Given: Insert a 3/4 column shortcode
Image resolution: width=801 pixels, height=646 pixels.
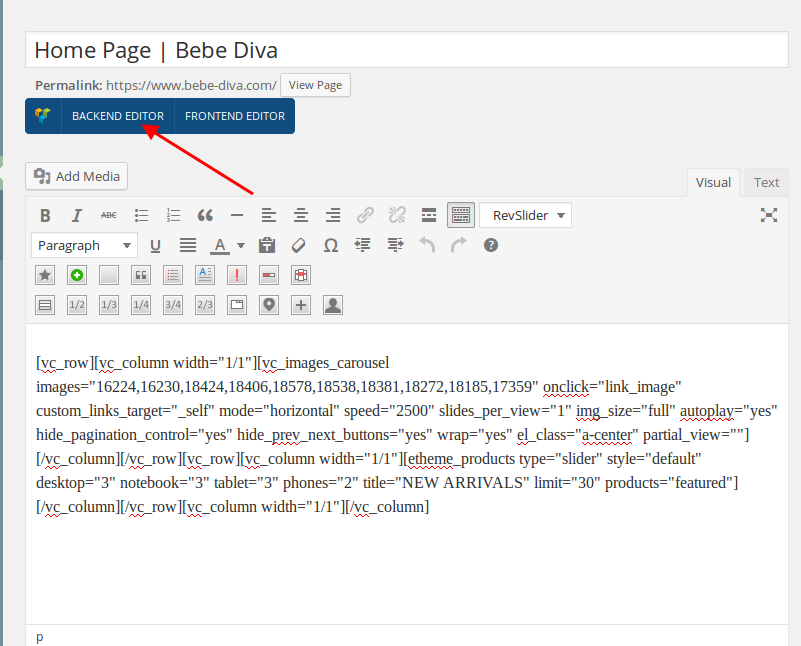Looking at the screenshot, I should pos(173,305).
